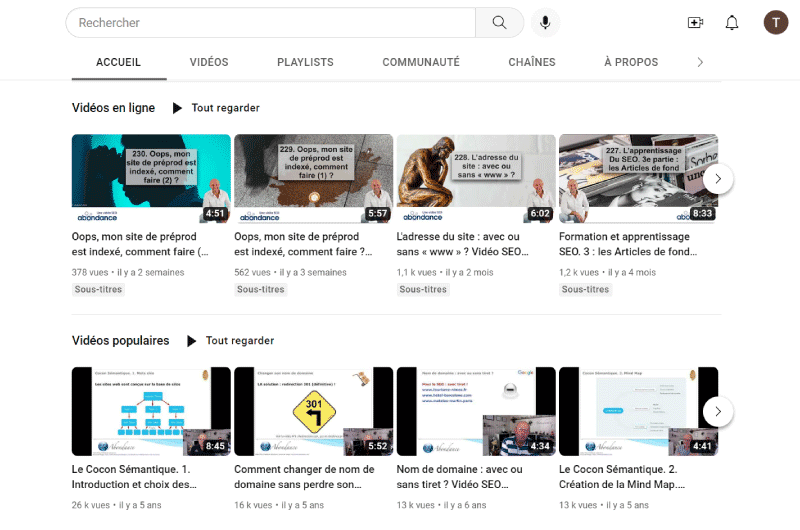Viewport: 800px width, 530px height.
Task: Open title Formation et apprentissage SEO. 3
Action: (628, 244)
